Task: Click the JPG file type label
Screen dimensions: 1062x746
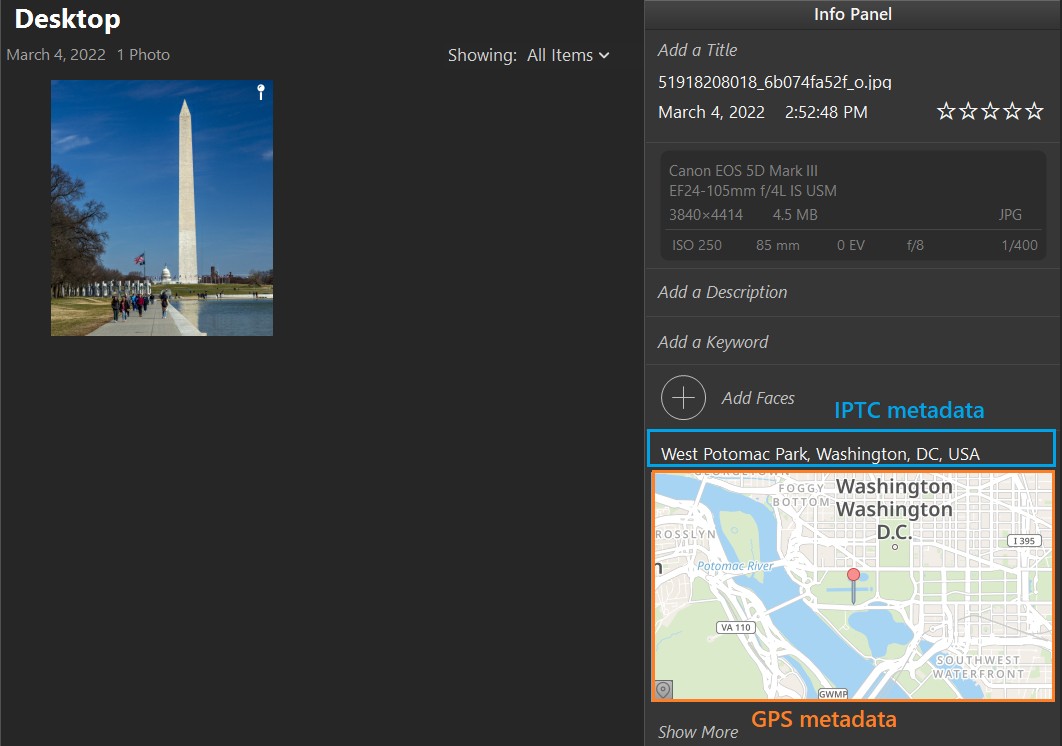Action: coord(1010,215)
